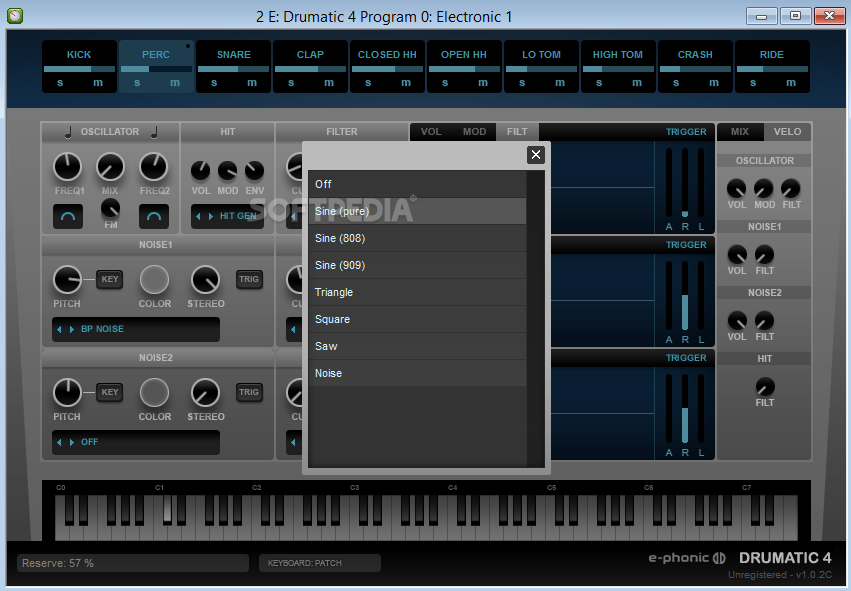
Task: Switch to the VELO tab
Action: tap(788, 131)
